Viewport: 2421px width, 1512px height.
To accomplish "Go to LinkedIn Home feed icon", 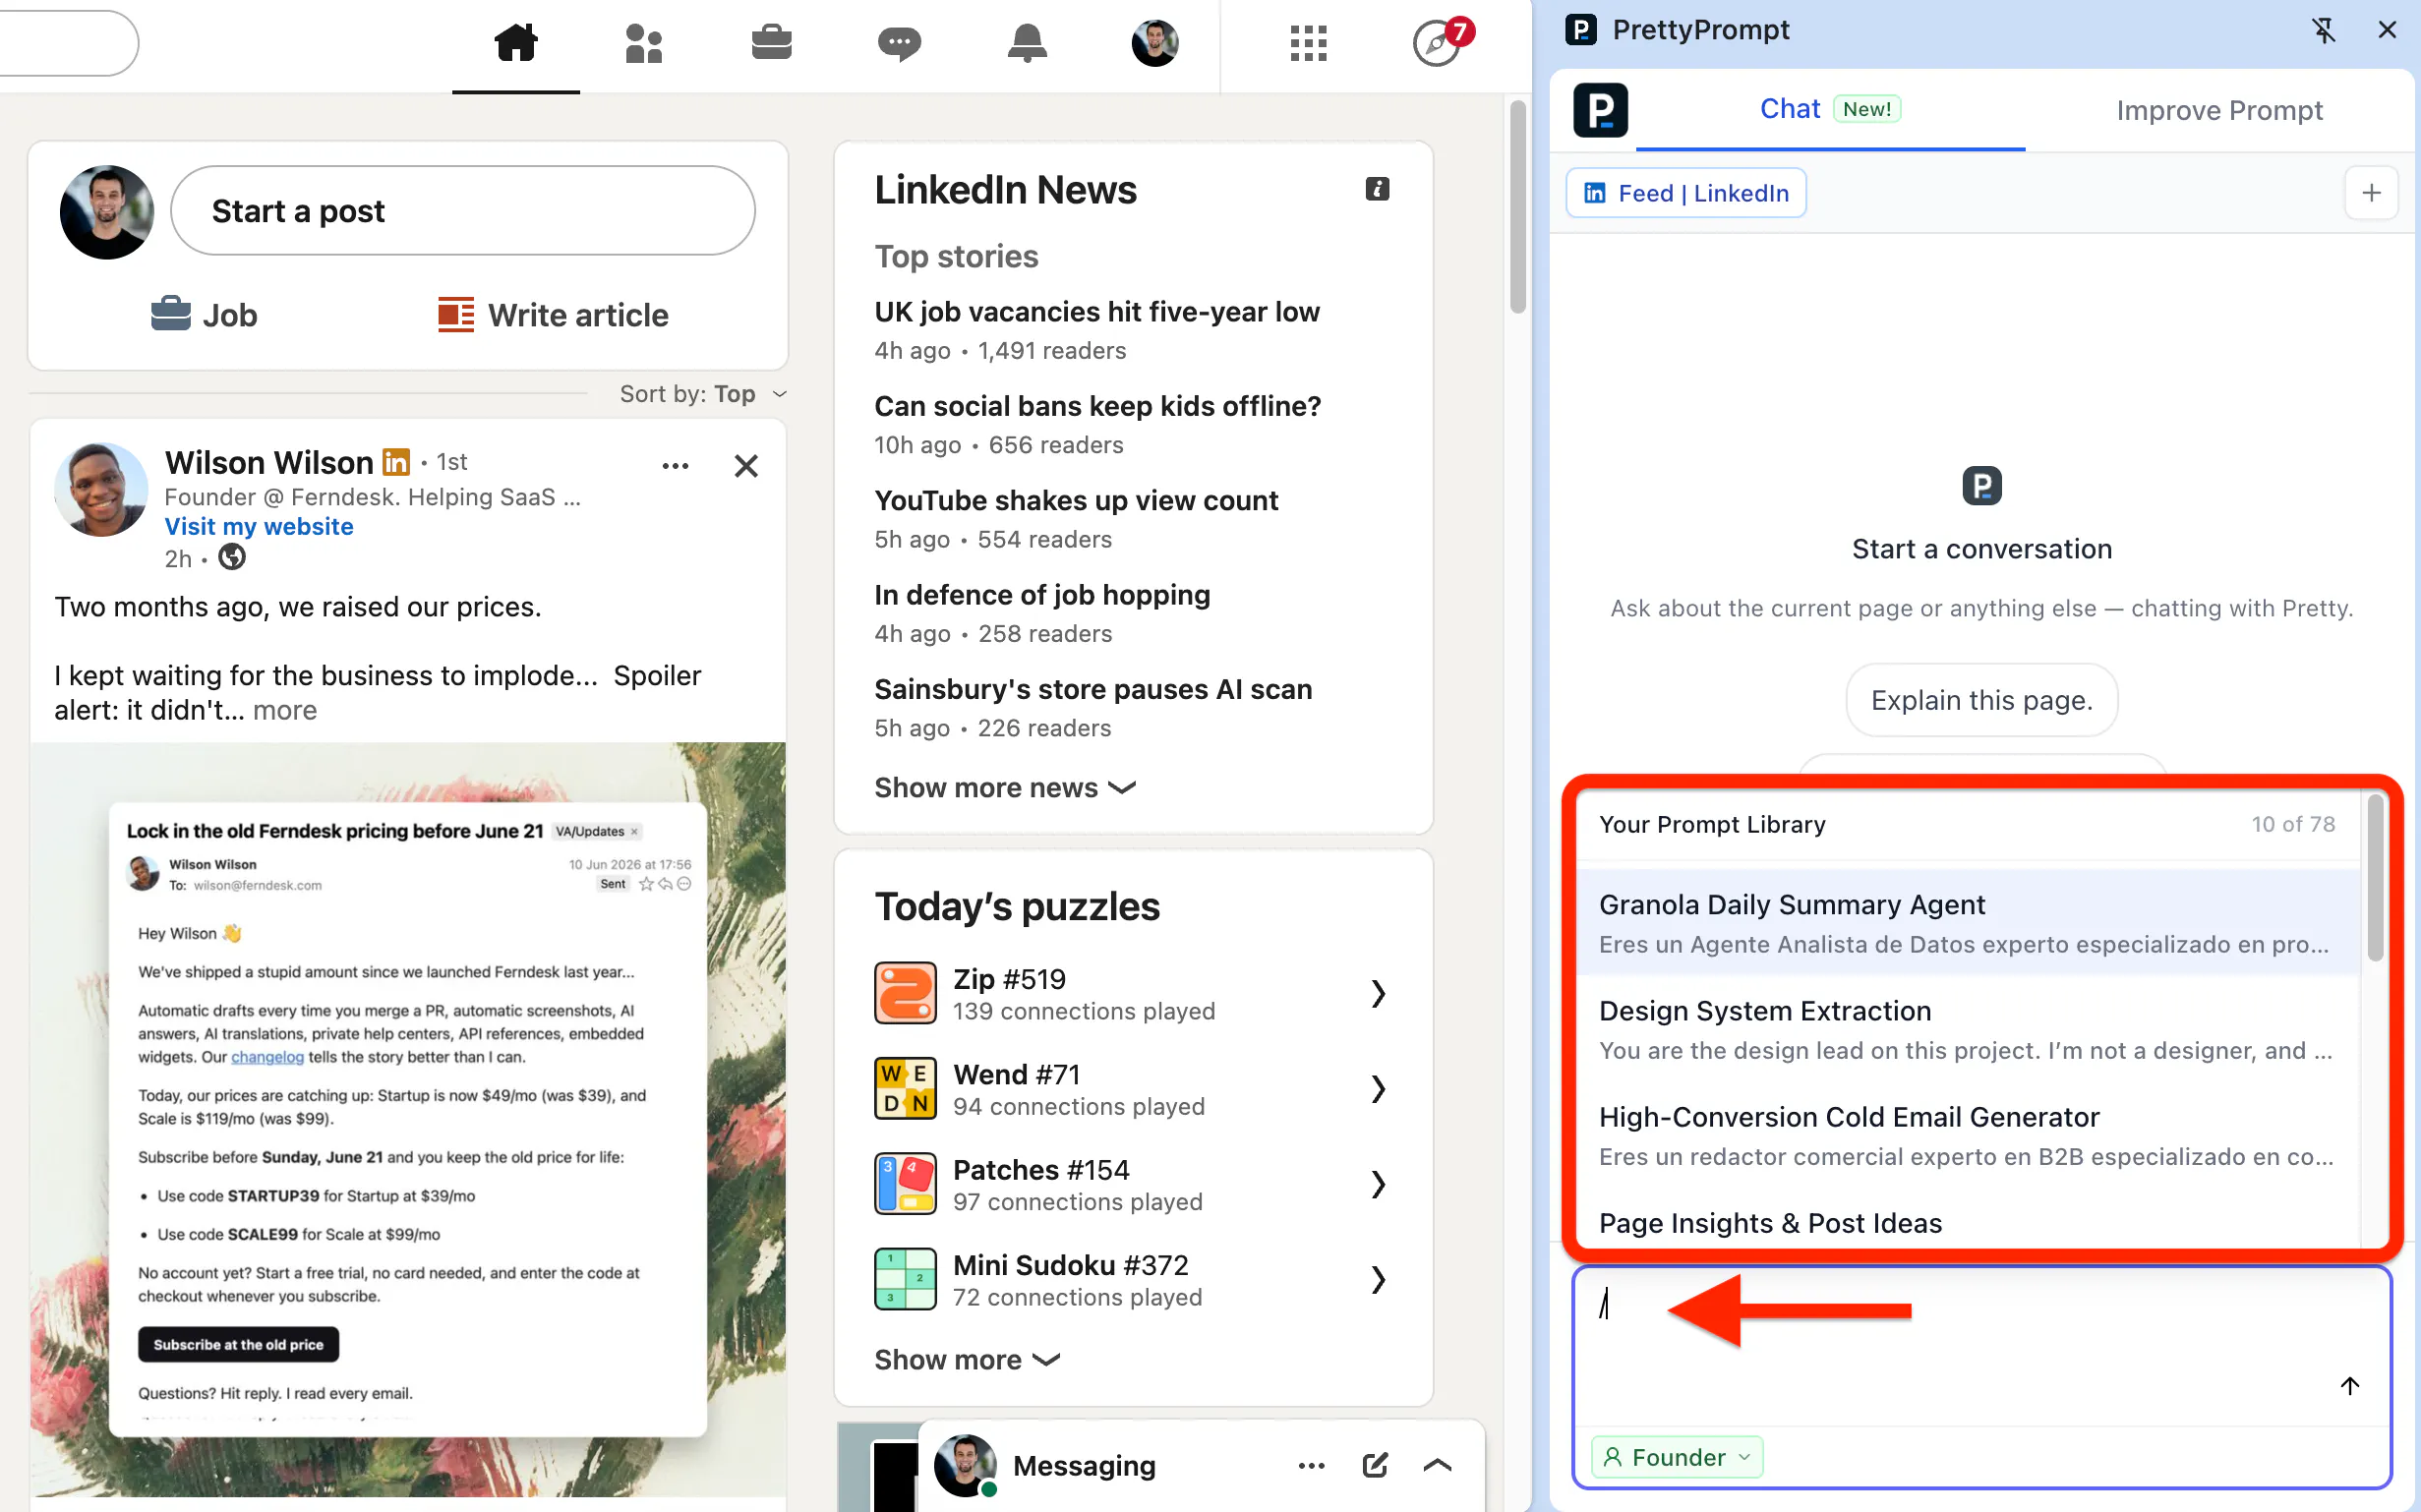I will pyautogui.click(x=516, y=43).
